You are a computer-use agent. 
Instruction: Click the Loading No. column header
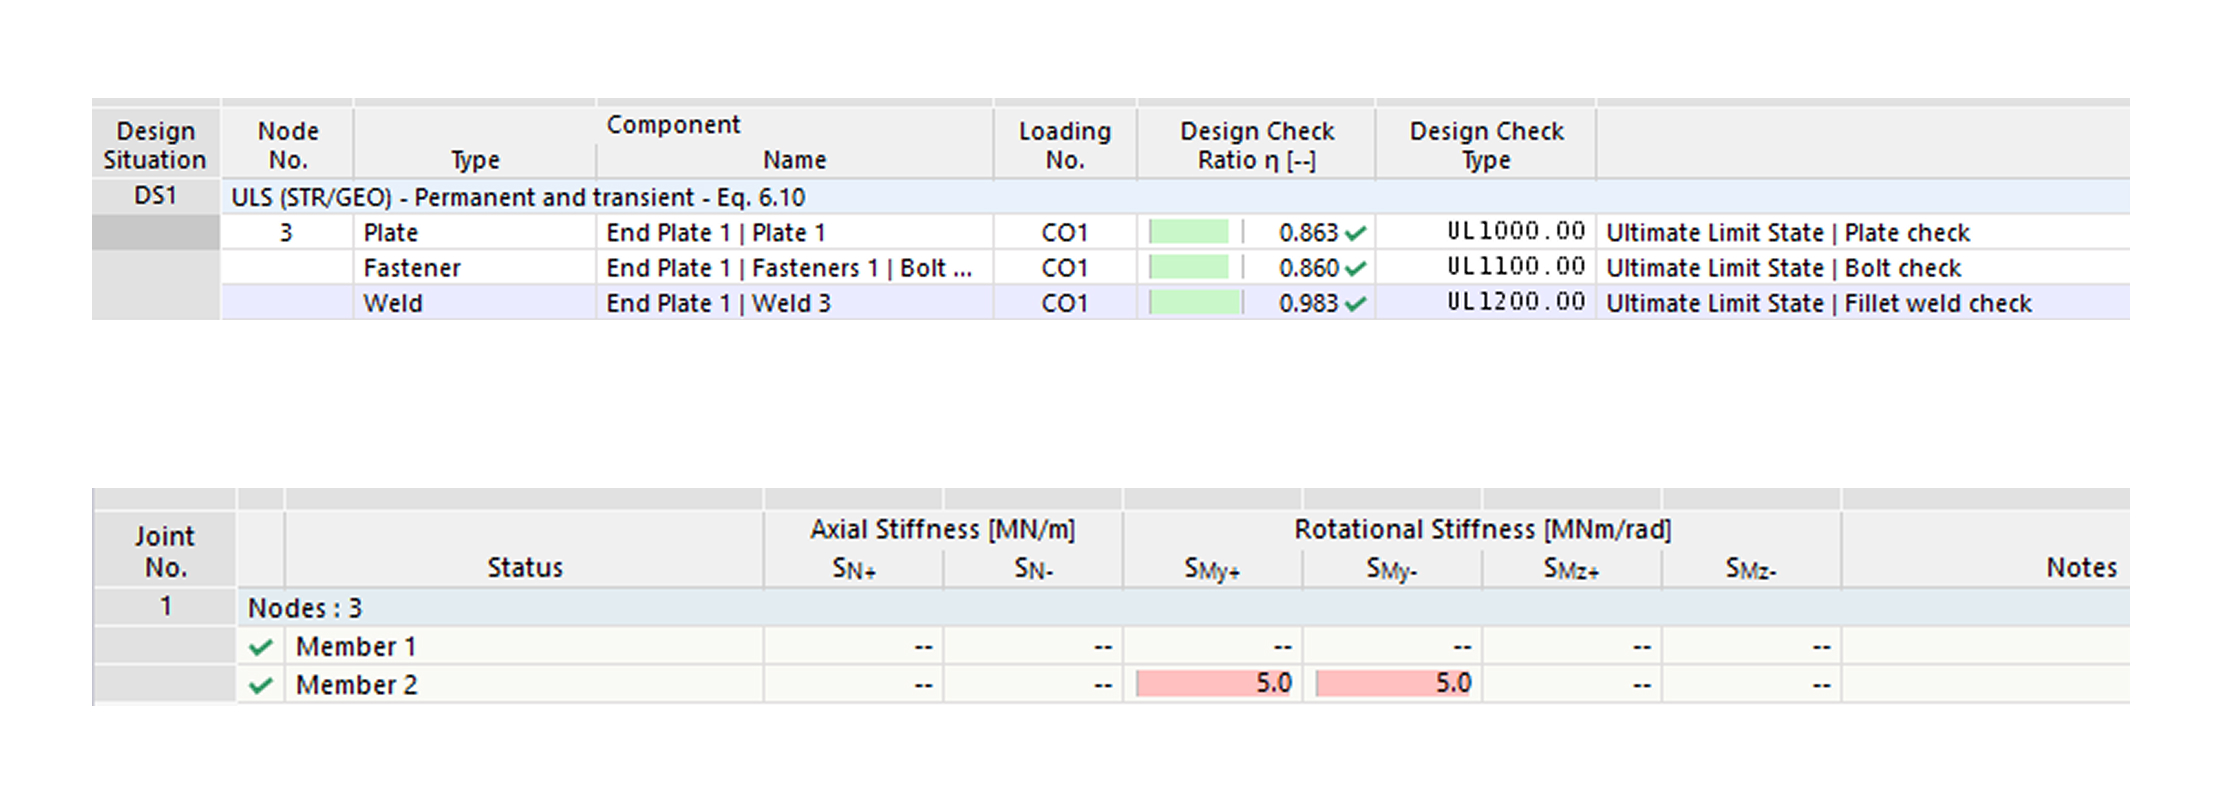coord(1064,145)
